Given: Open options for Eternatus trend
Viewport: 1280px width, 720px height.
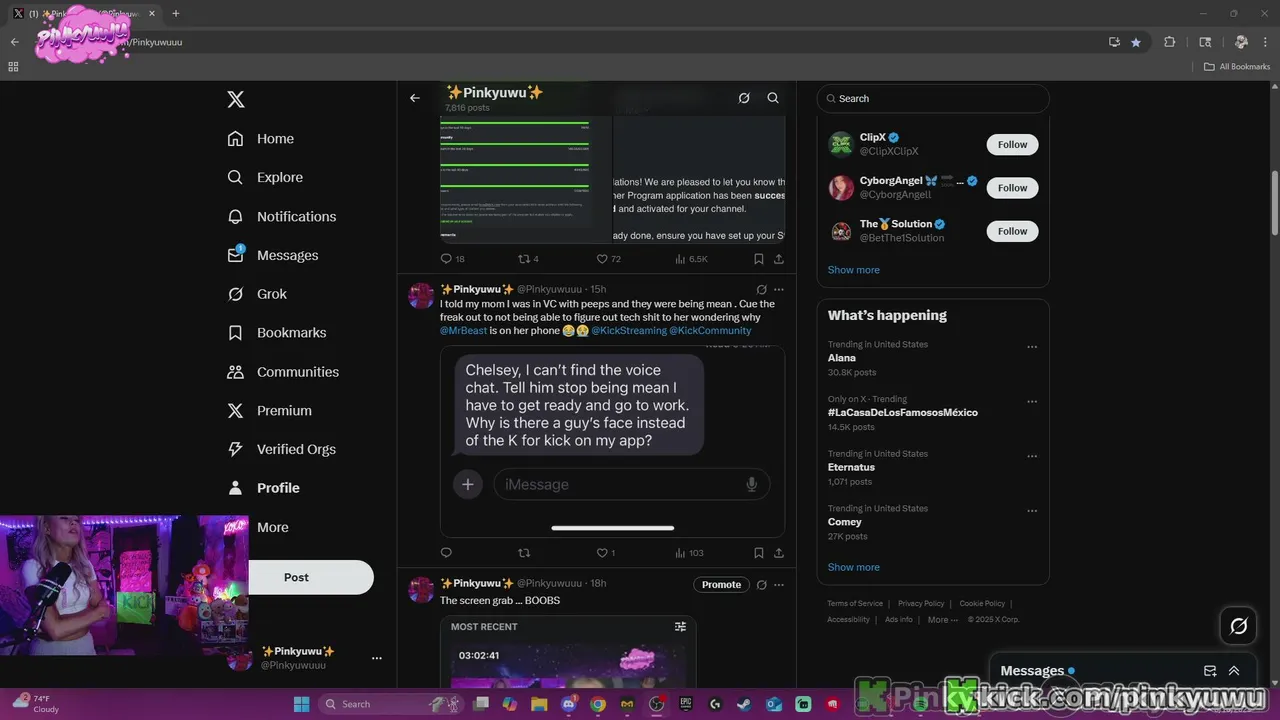Looking at the screenshot, I should coord(1032,456).
